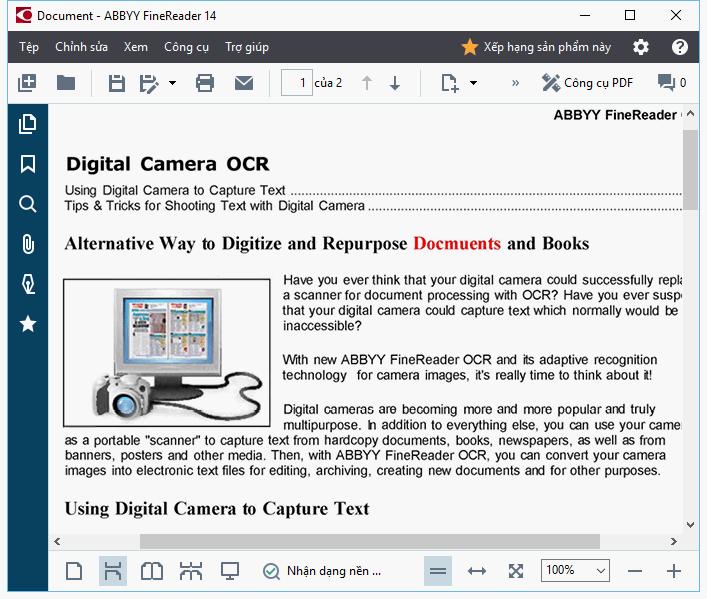The image size is (707, 599).
Task: Open the Xem menu
Action: pos(136,47)
